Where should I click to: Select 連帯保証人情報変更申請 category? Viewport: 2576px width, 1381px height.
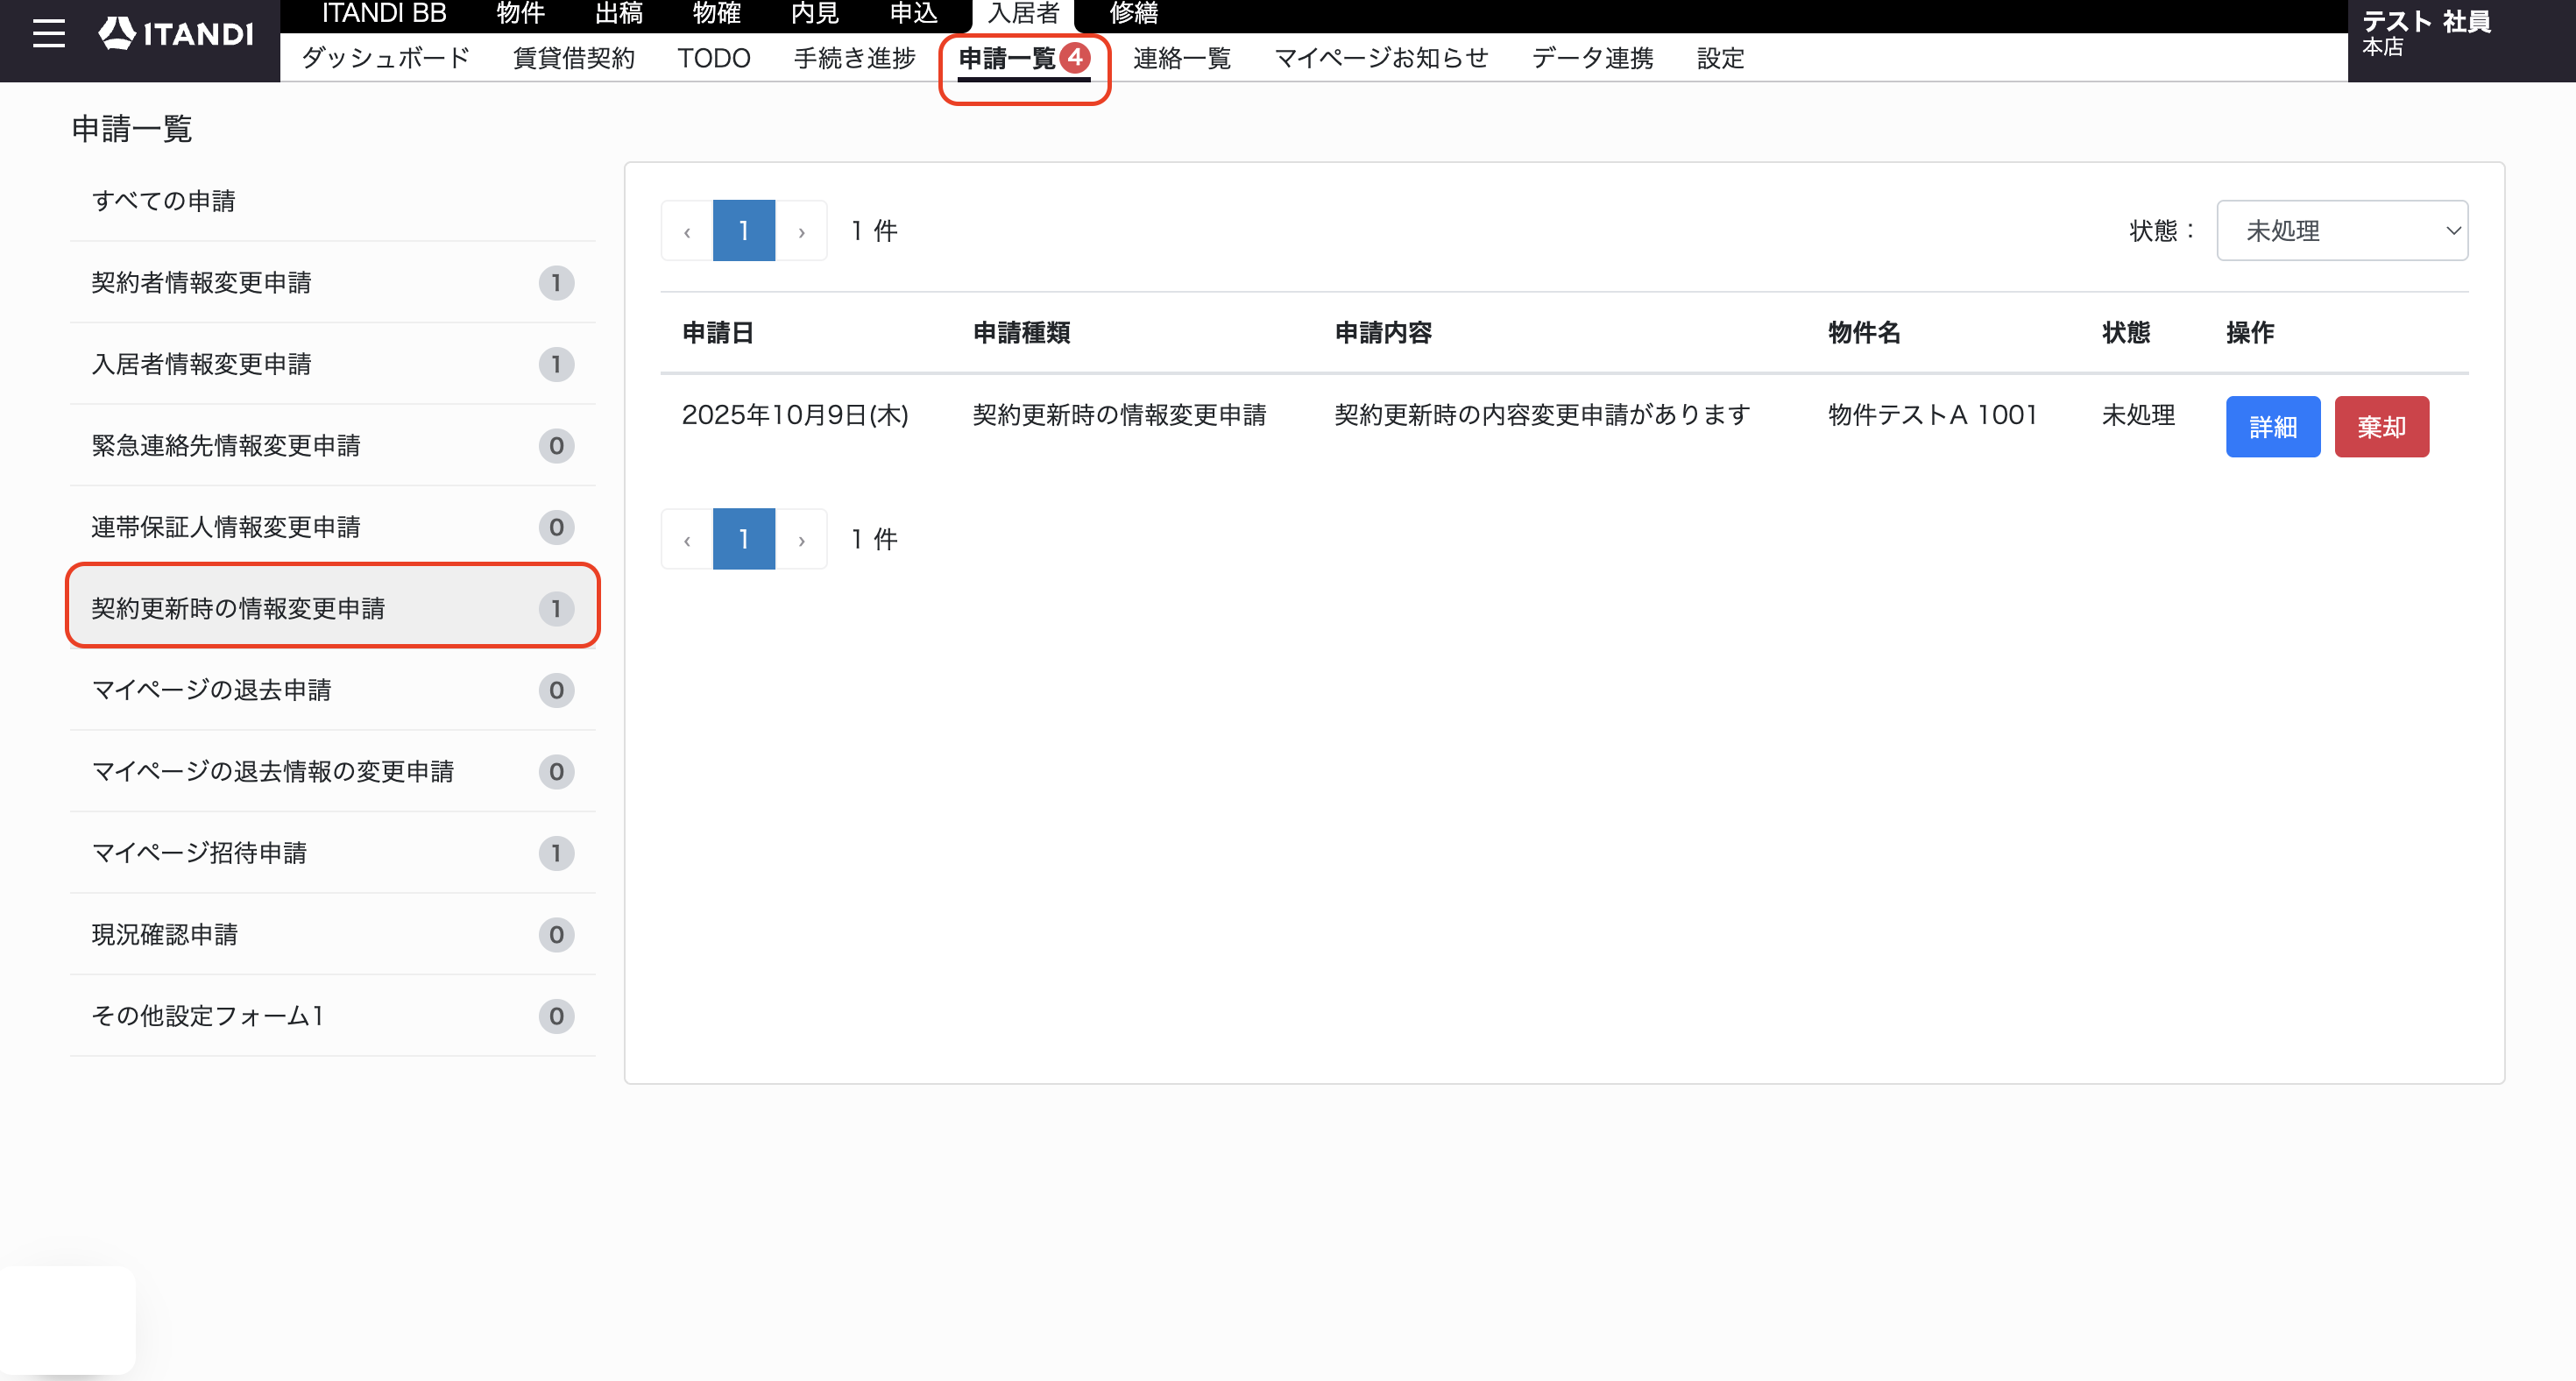pos(333,527)
